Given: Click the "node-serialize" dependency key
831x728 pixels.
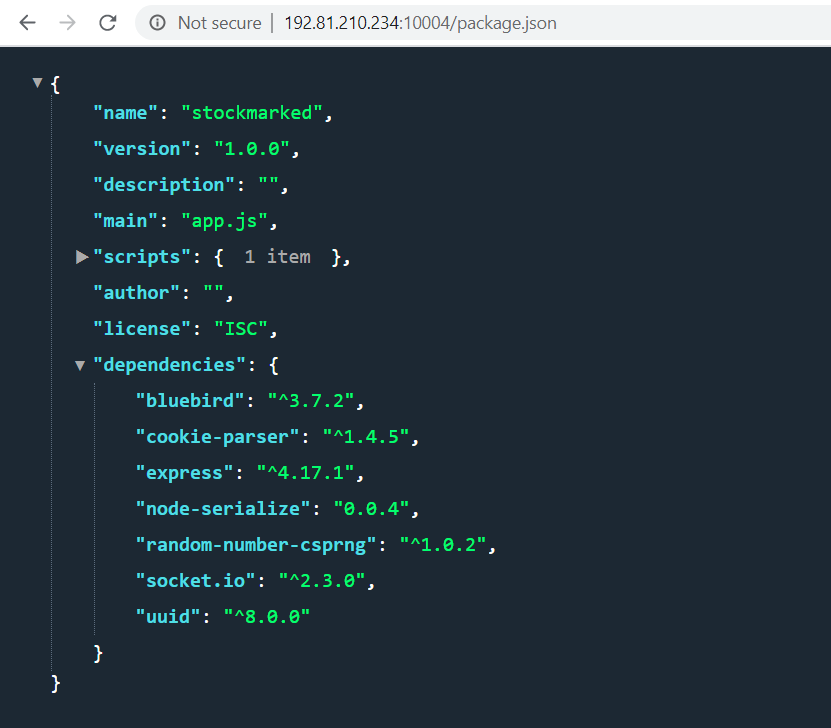Looking at the screenshot, I should pos(223,509).
